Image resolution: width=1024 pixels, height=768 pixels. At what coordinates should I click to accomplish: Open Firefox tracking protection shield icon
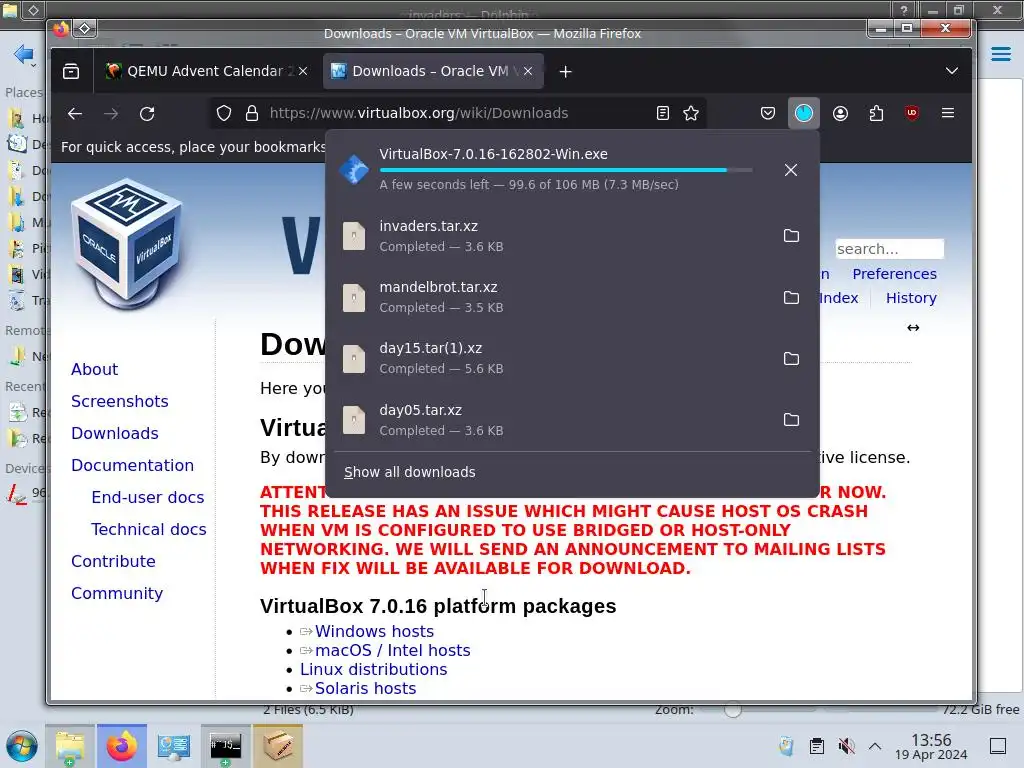pos(224,114)
